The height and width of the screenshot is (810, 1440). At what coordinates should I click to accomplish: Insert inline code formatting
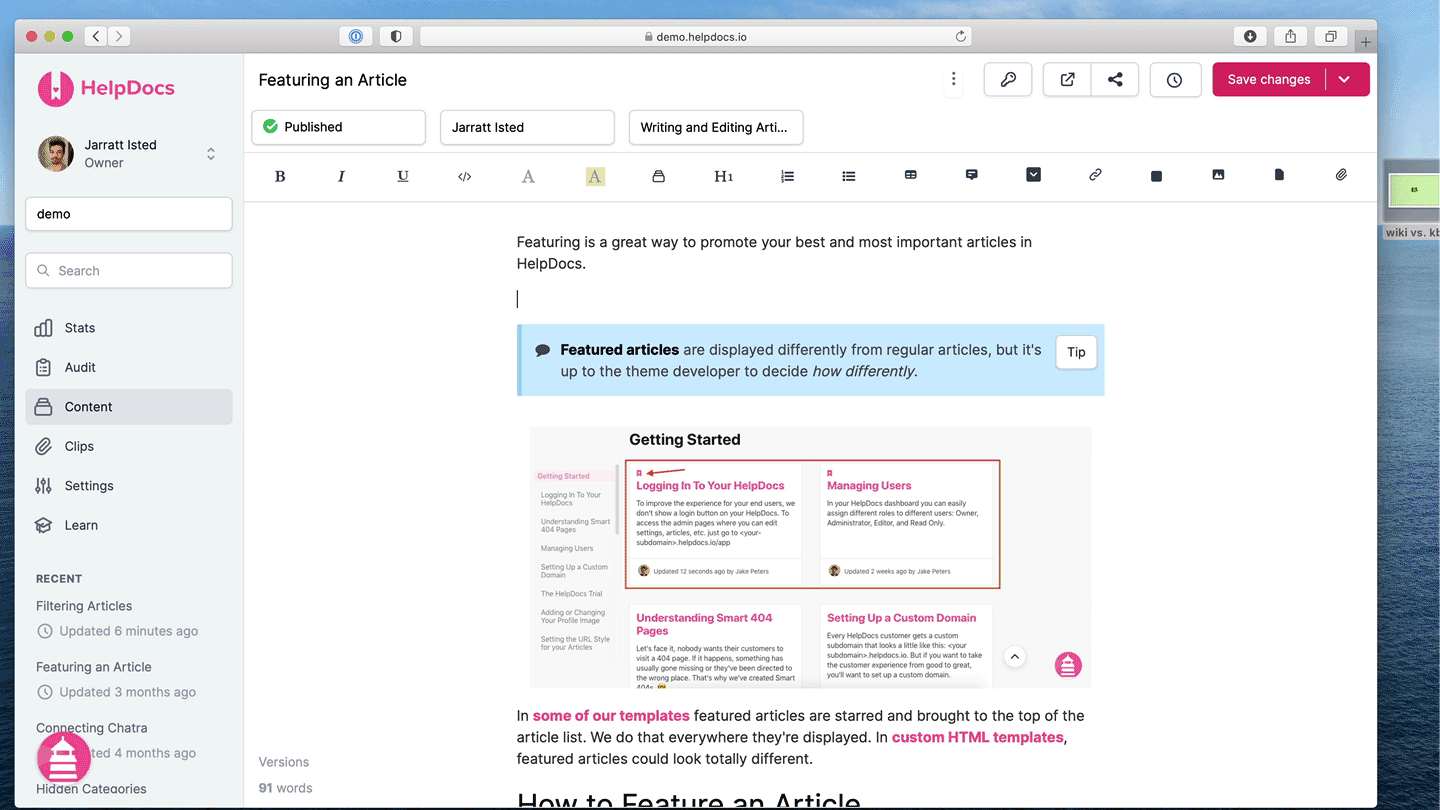tap(464, 176)
